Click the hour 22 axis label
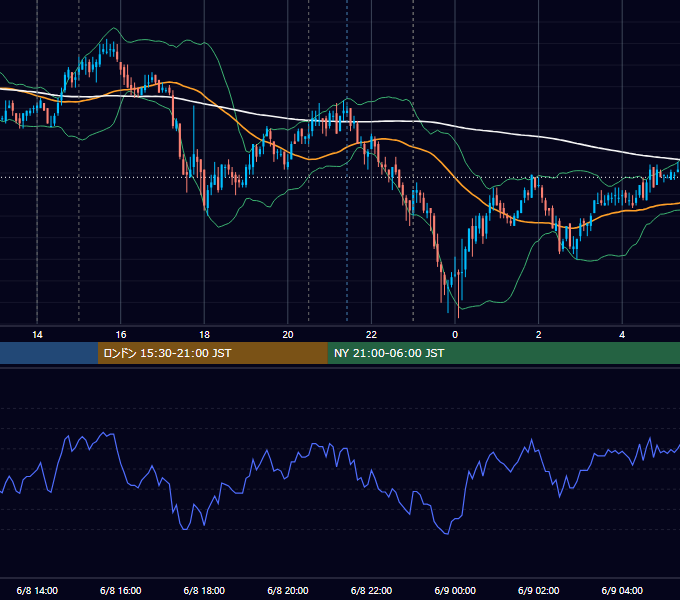 pos(371,335)
